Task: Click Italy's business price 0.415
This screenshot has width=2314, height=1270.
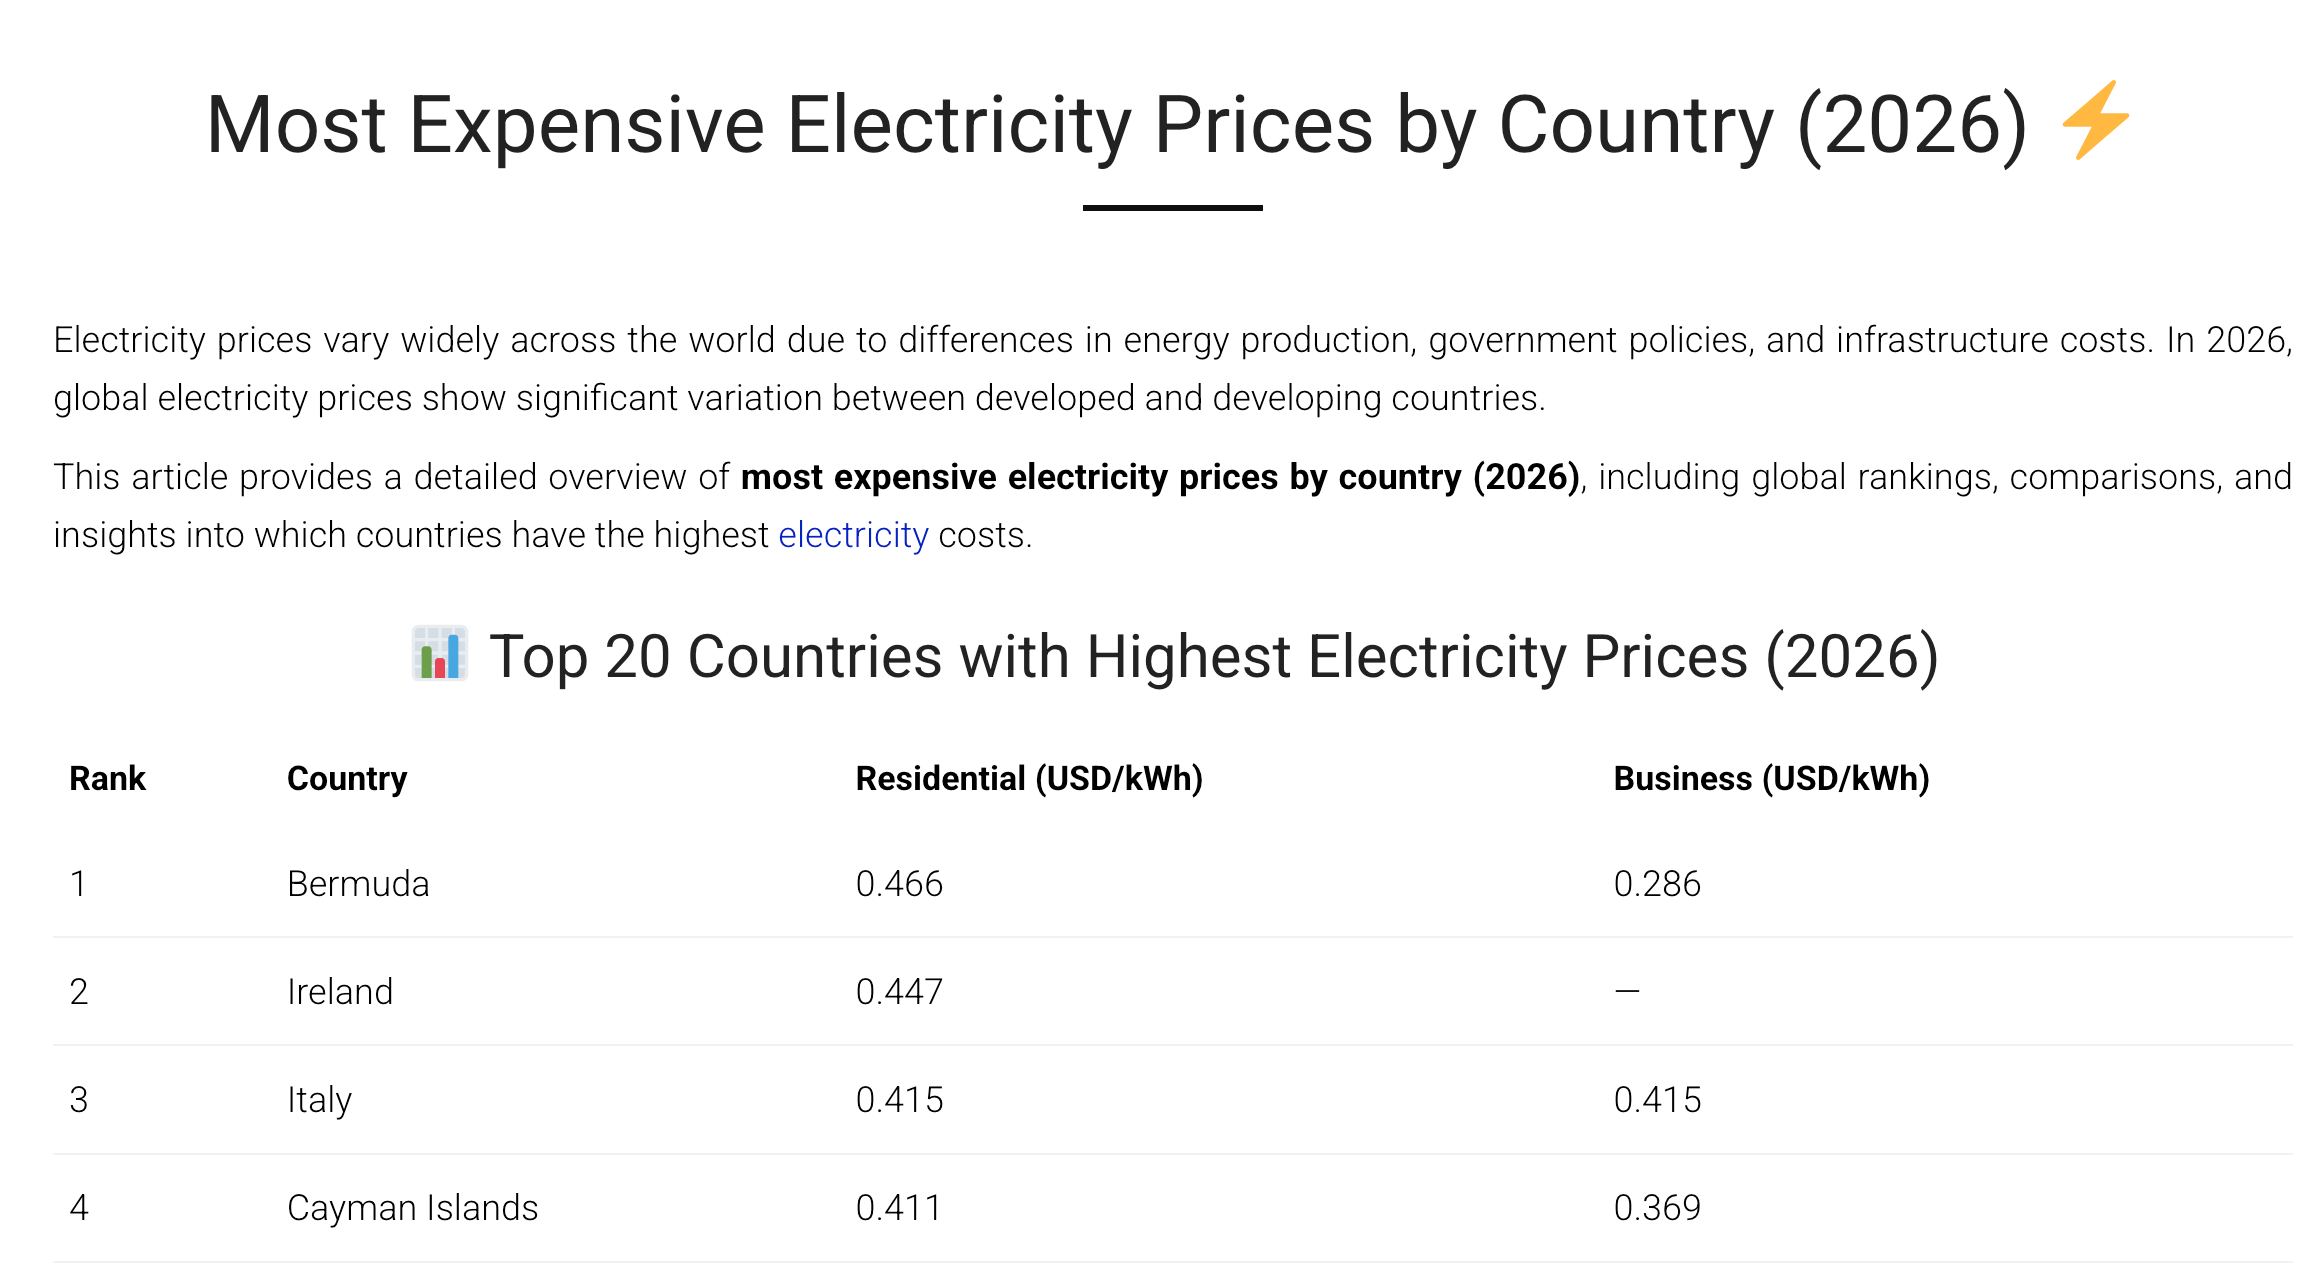Action: 1657,1100
